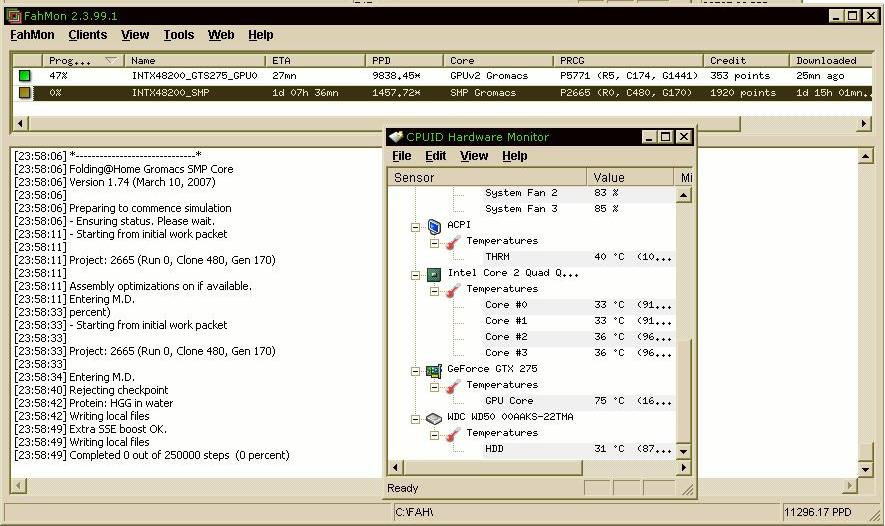This screenshot has height=526, width=885.
Task: Click thermometer icon under Intel Core 2 Quad
Action: click(453, 290)
